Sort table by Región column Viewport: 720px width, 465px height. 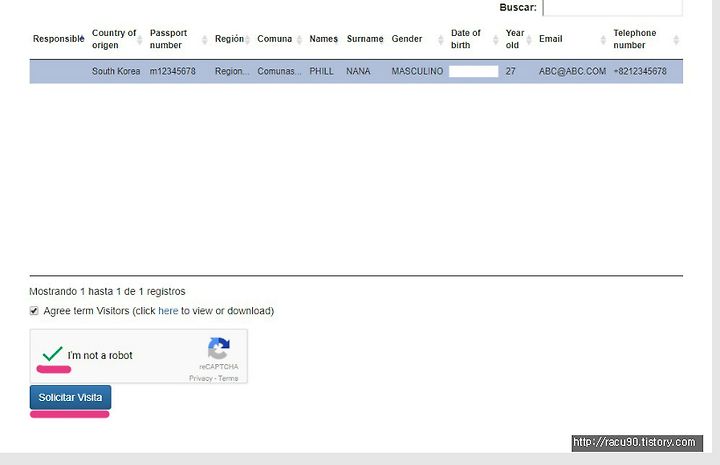tap(232, 39)
